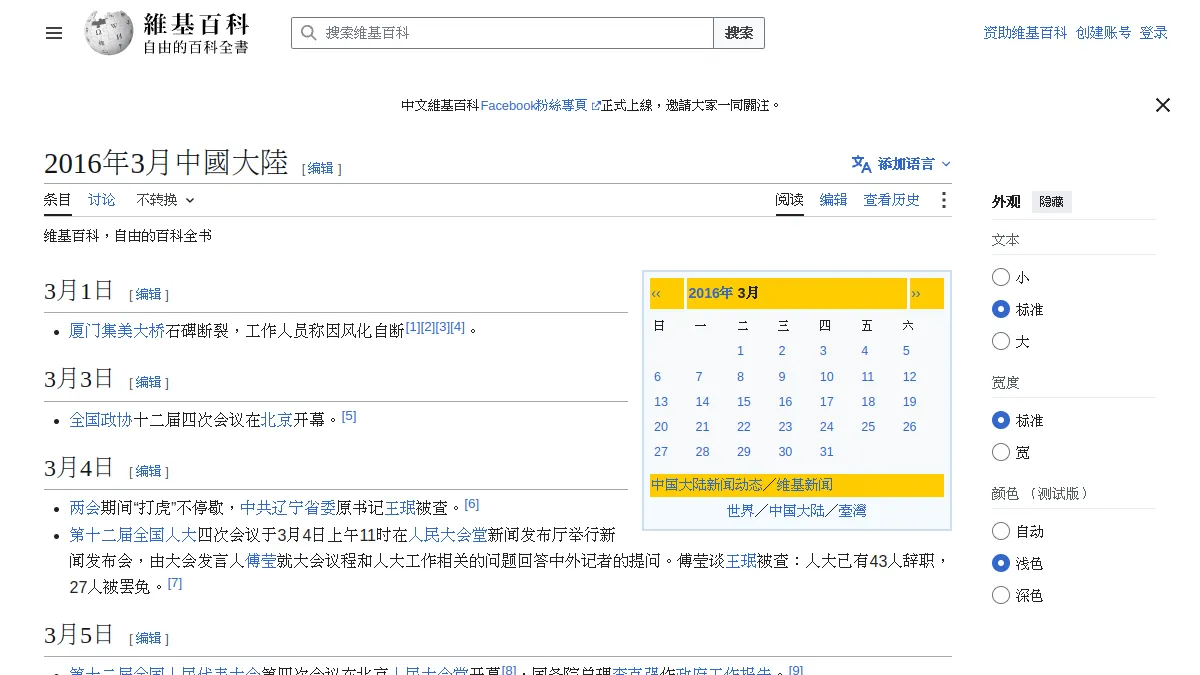Select the large text size option
The width and height of the screenshot is (1200, 675).
[x=1001, y=341]
